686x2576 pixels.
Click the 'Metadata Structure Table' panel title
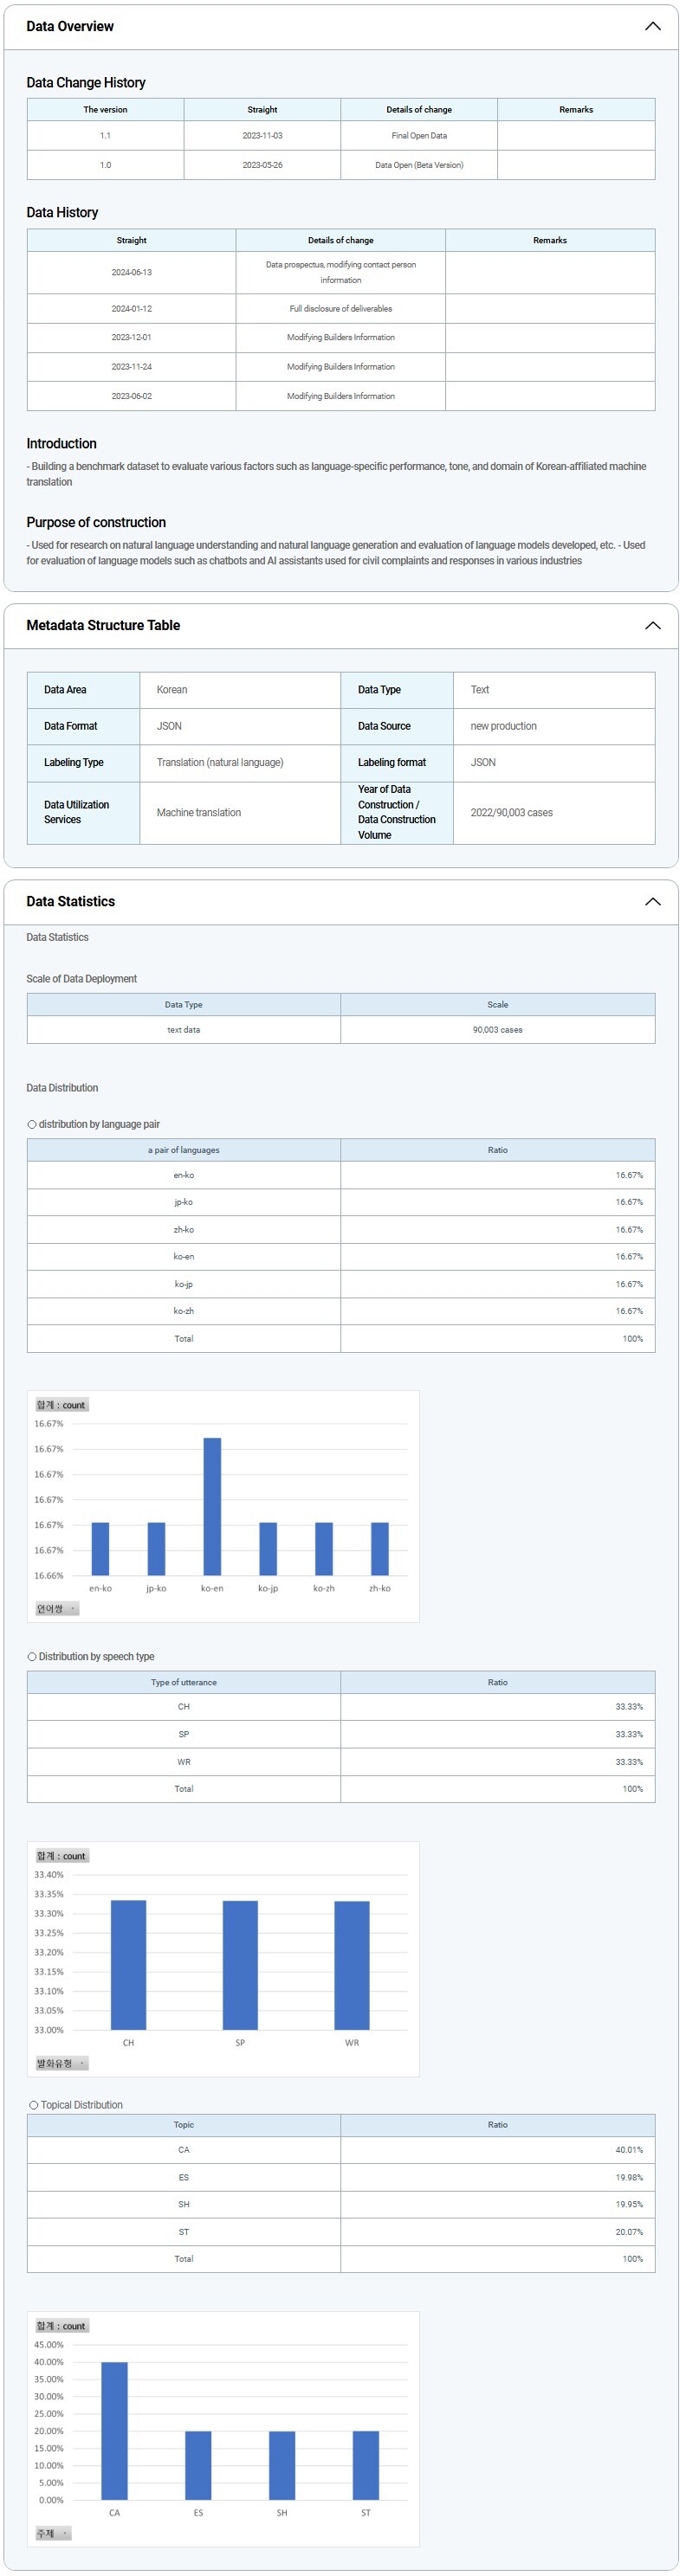pyautogui.click(x=103, y=625)
